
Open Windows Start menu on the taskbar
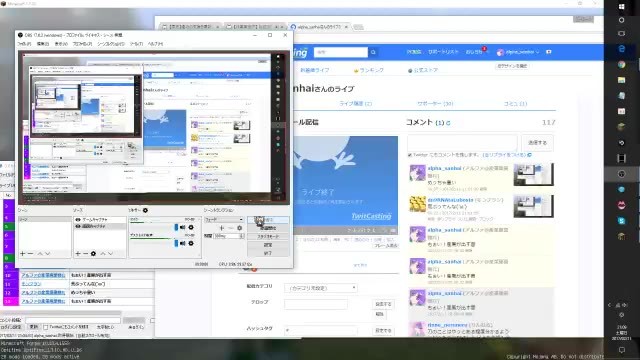(x=621, y=7)
